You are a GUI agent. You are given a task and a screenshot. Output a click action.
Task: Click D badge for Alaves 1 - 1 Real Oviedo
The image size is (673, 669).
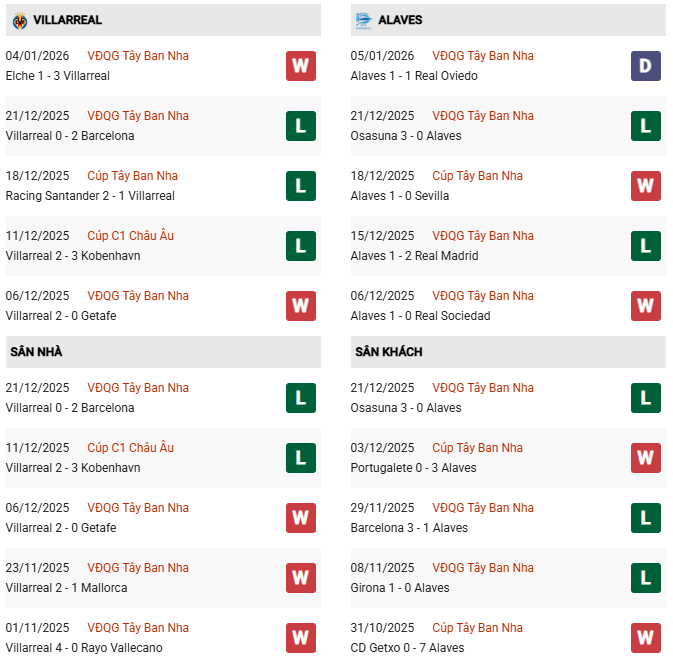[645, 66]
